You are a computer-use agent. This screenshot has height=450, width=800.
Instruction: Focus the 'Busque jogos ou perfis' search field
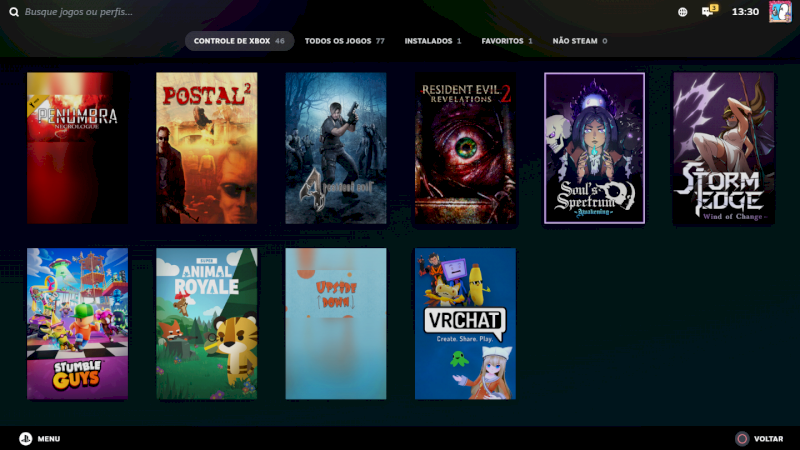tap(79, 12)
